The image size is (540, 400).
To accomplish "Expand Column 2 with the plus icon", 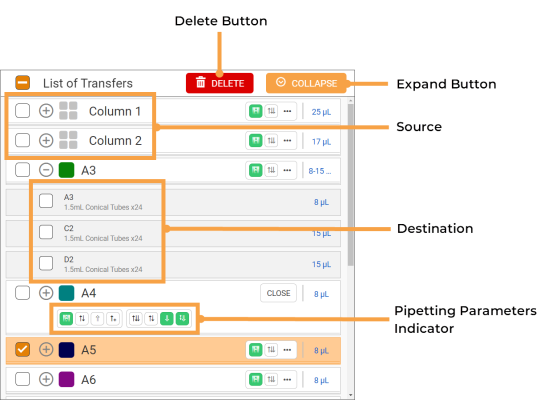I will click(46, 141).
